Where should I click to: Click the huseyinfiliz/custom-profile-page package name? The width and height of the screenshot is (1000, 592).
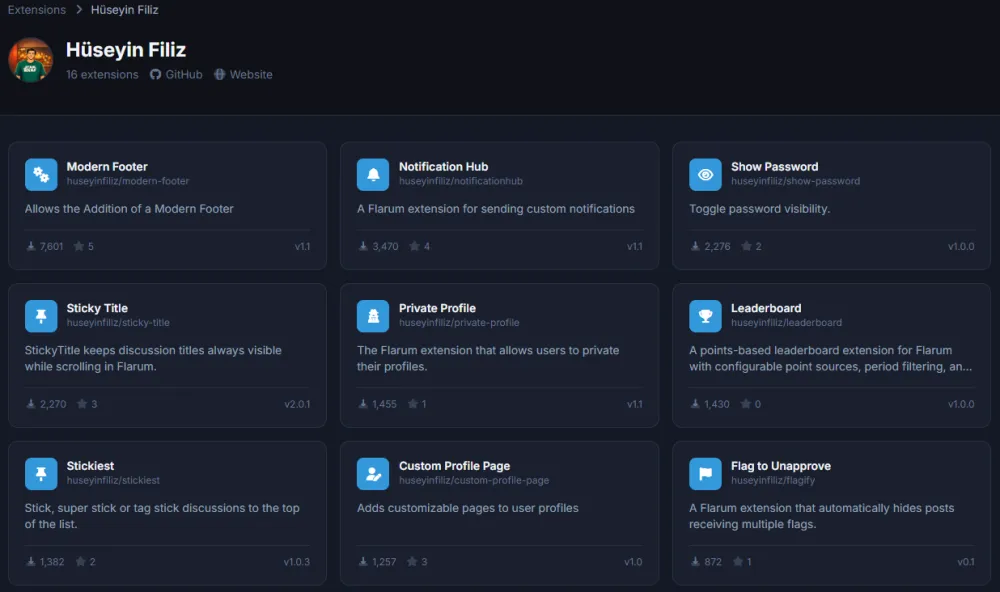(474, 480)
